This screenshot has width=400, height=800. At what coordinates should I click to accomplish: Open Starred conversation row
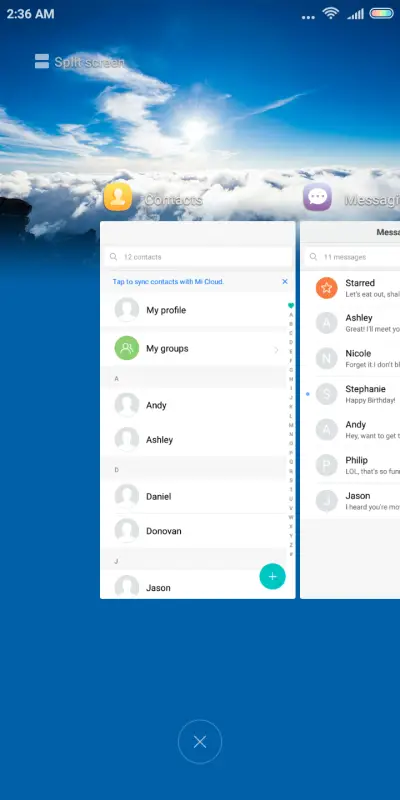pos(350,288)
